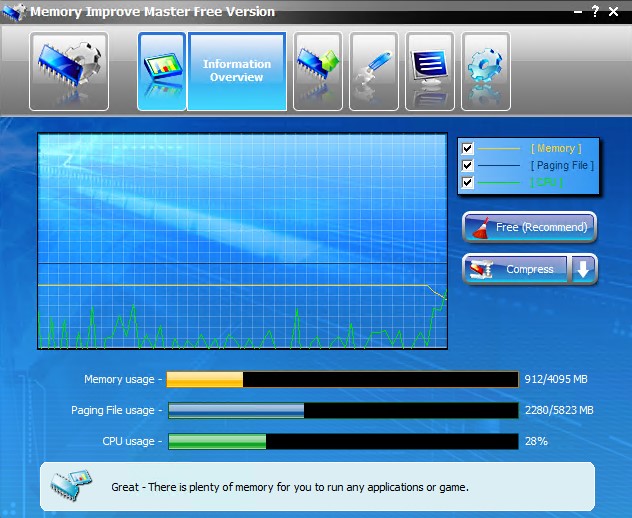Click the memory chip and gear logo icon
The height and width of the screenshot is (518, 632).
(69, 71)
